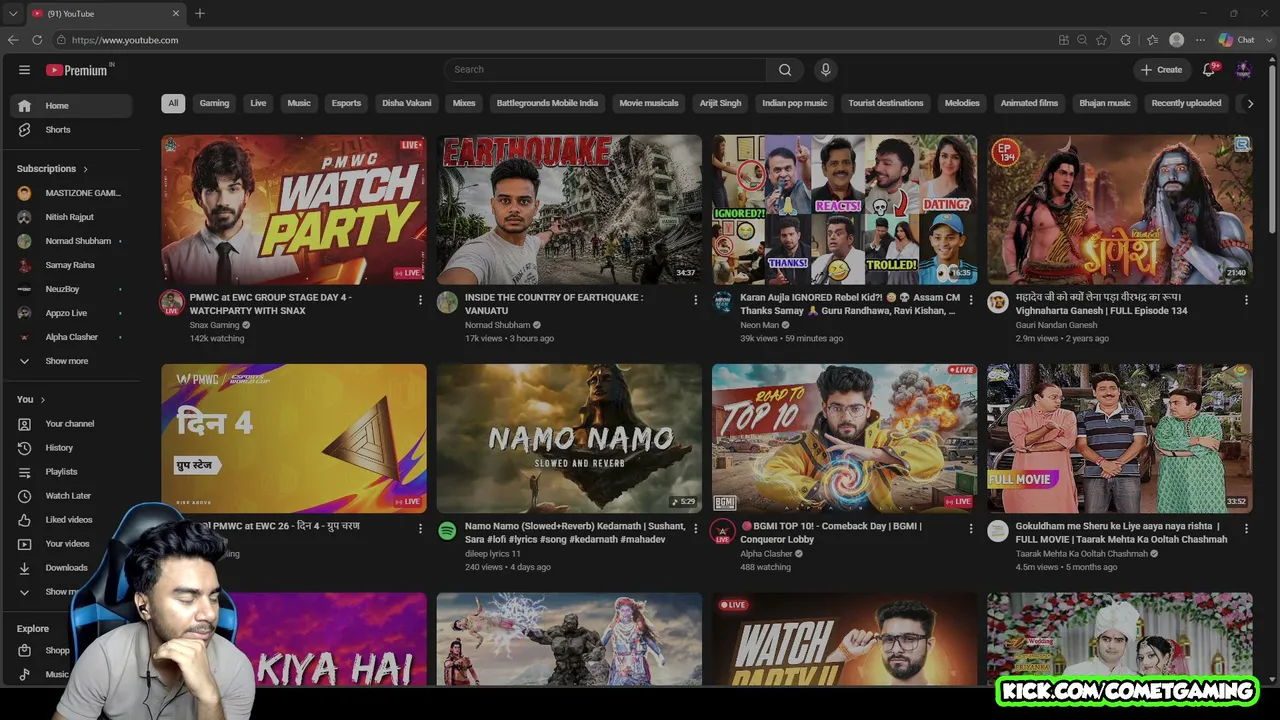Image resolution: width=1280 pixels, height=720 pixels.
Task: Open Playlists in the sidebar
Action: [60, 472]
